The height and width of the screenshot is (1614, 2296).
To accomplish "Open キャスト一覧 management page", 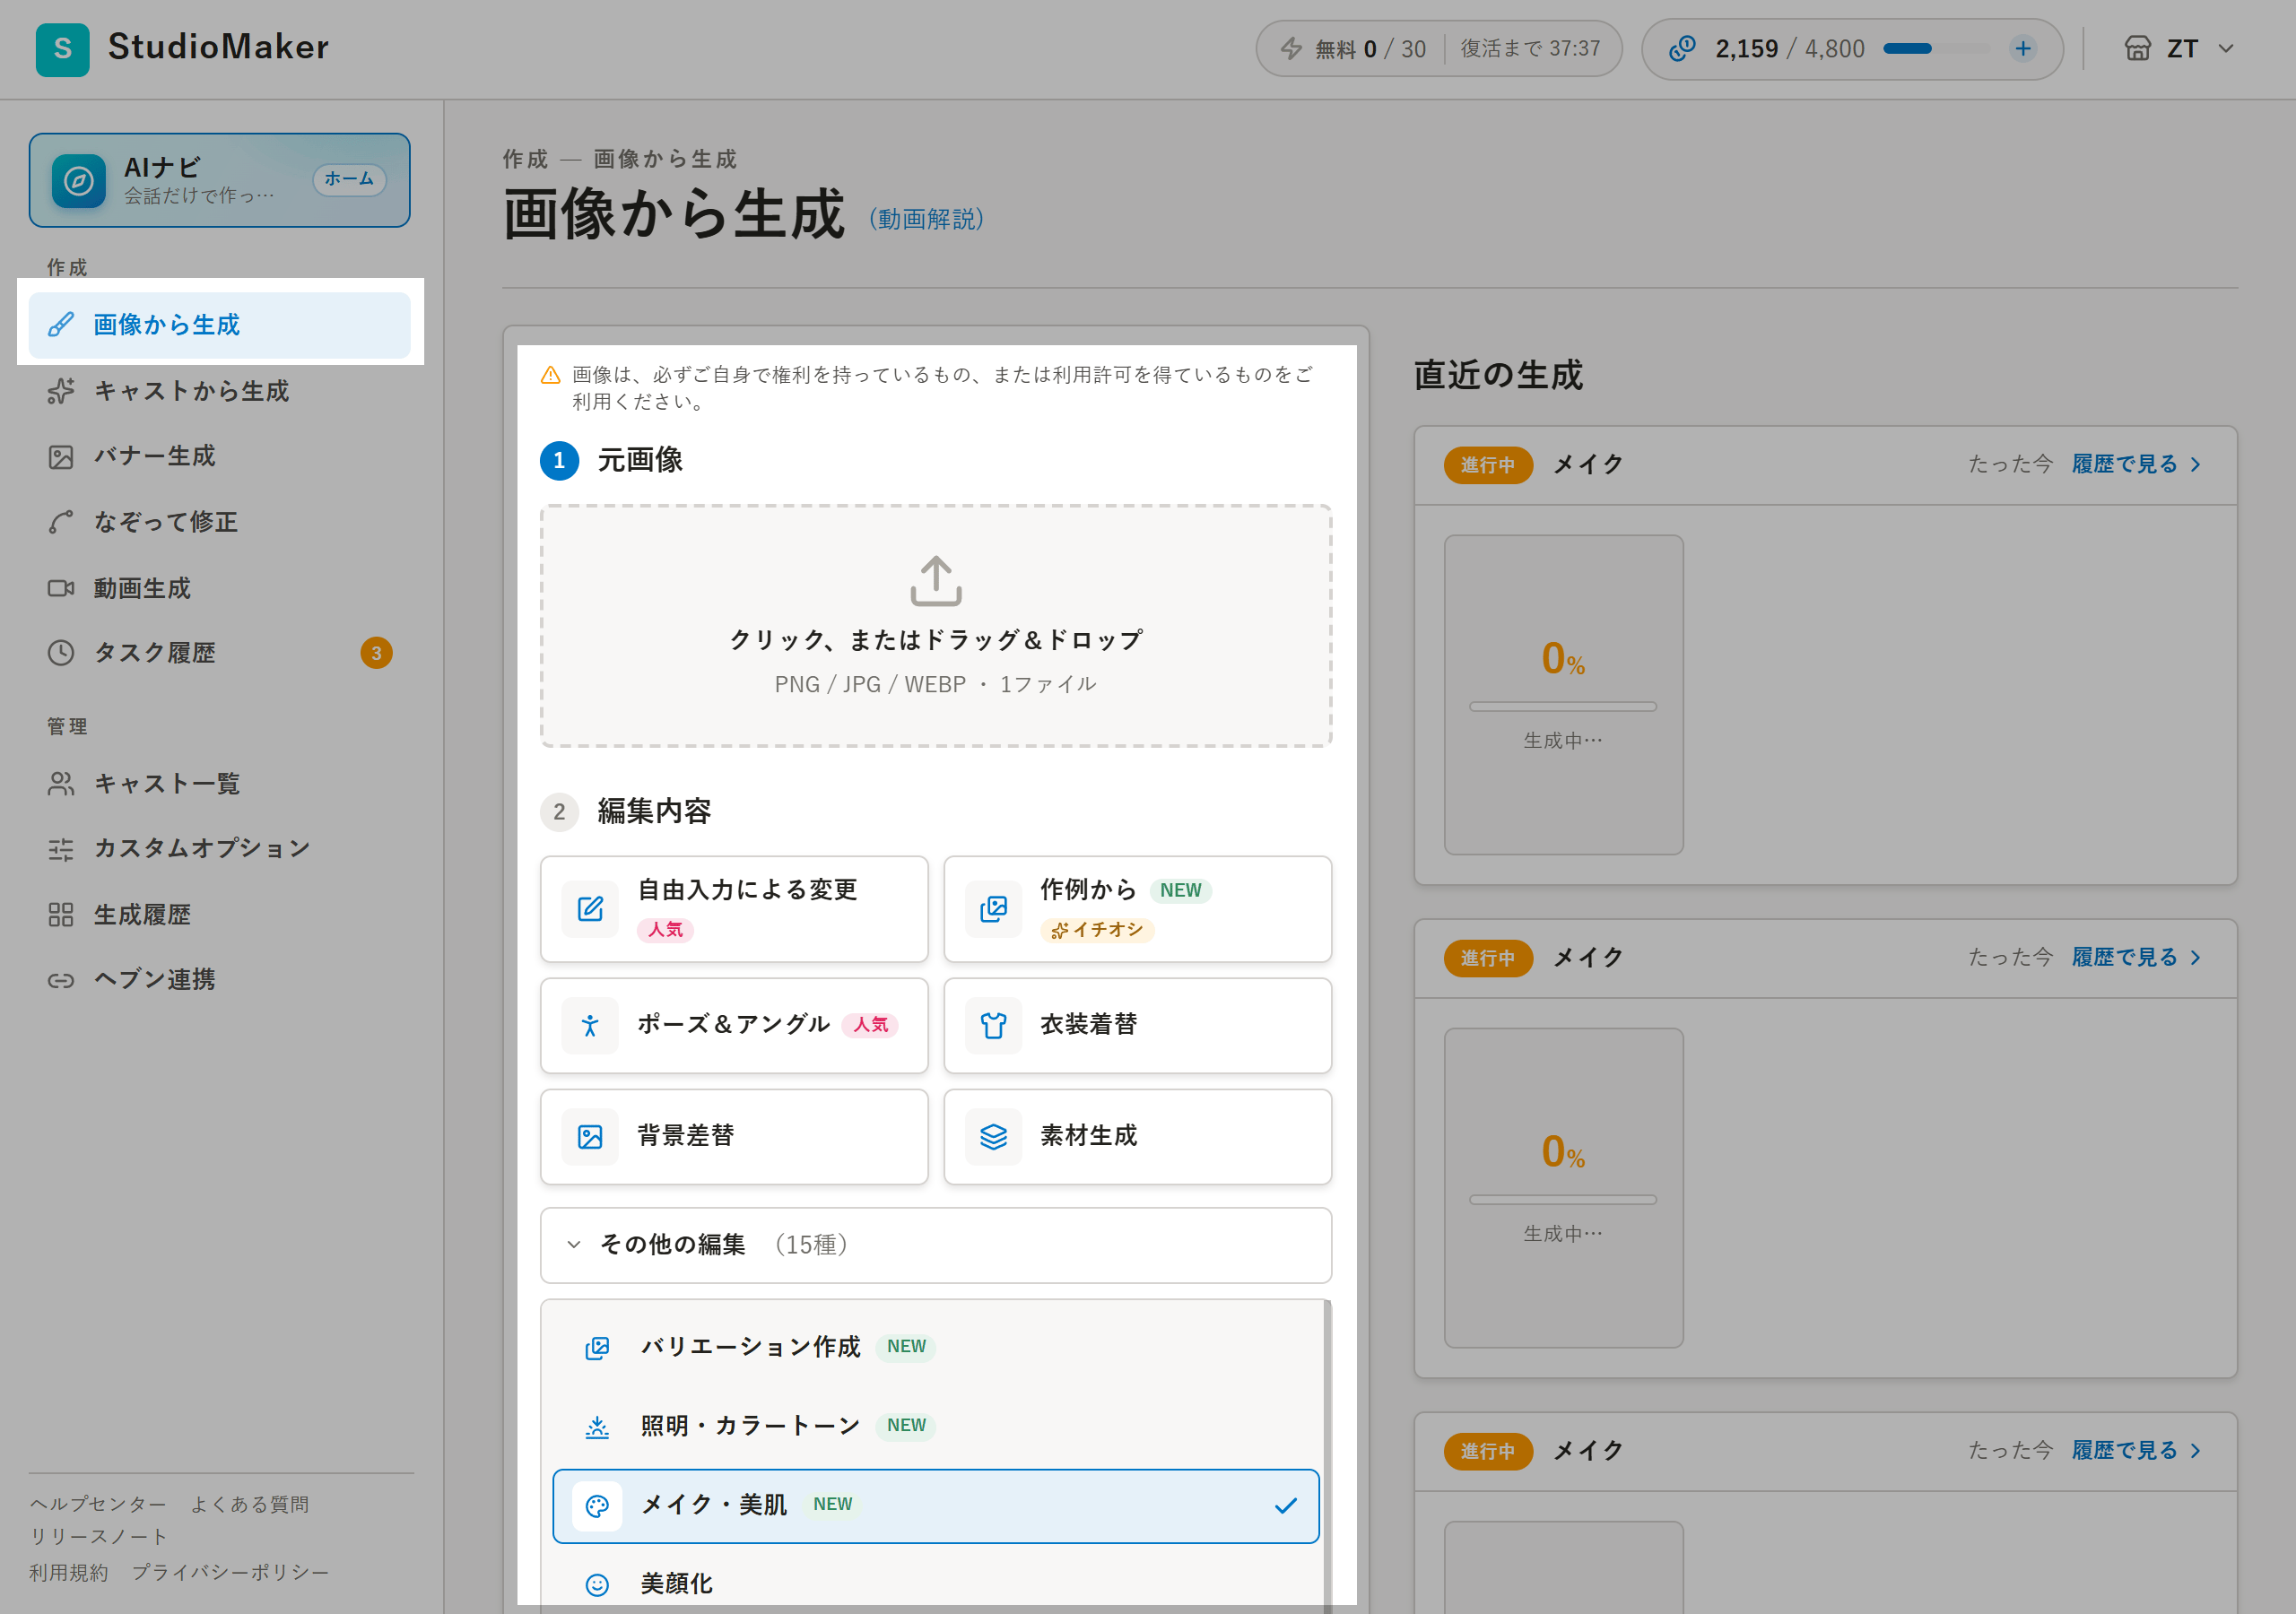I will 219,783.
